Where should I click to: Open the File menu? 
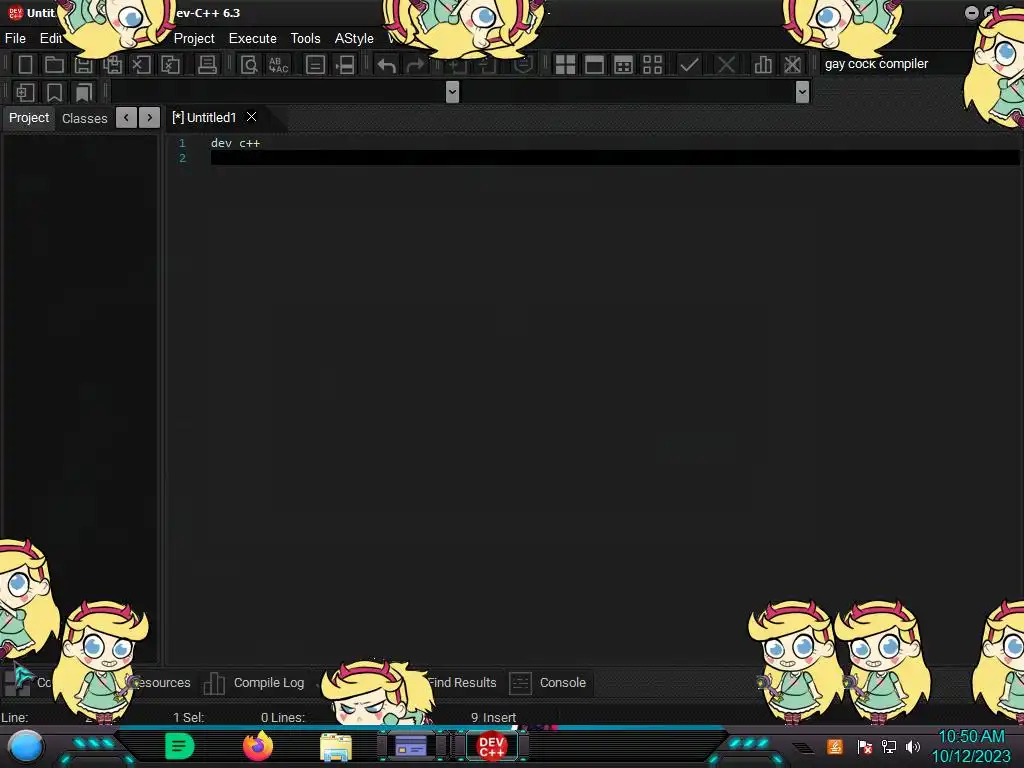[15, 39]
